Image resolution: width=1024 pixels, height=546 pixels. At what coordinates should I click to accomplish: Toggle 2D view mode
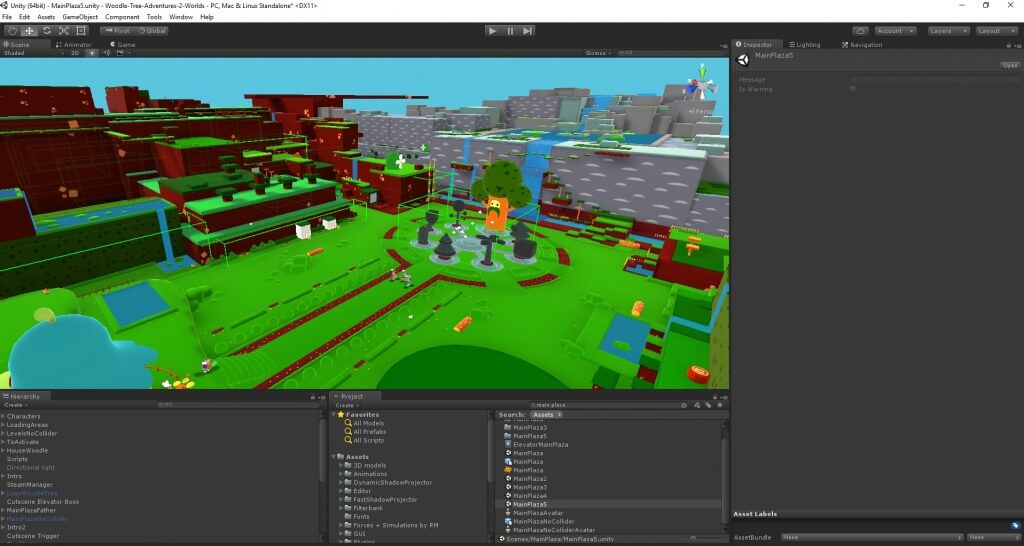coord(75,53)
